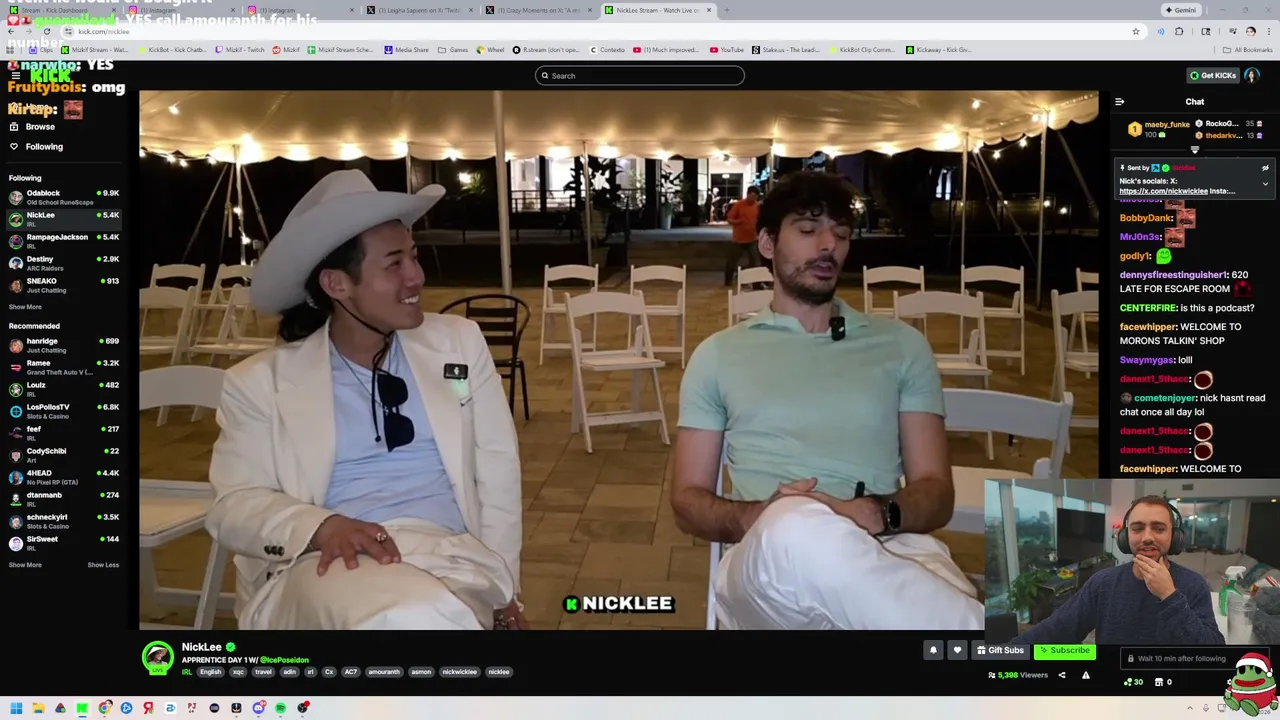Open recommended channel SirSweet
Image resolution: width=1280 pixels, height=720 pixels.
64,543
